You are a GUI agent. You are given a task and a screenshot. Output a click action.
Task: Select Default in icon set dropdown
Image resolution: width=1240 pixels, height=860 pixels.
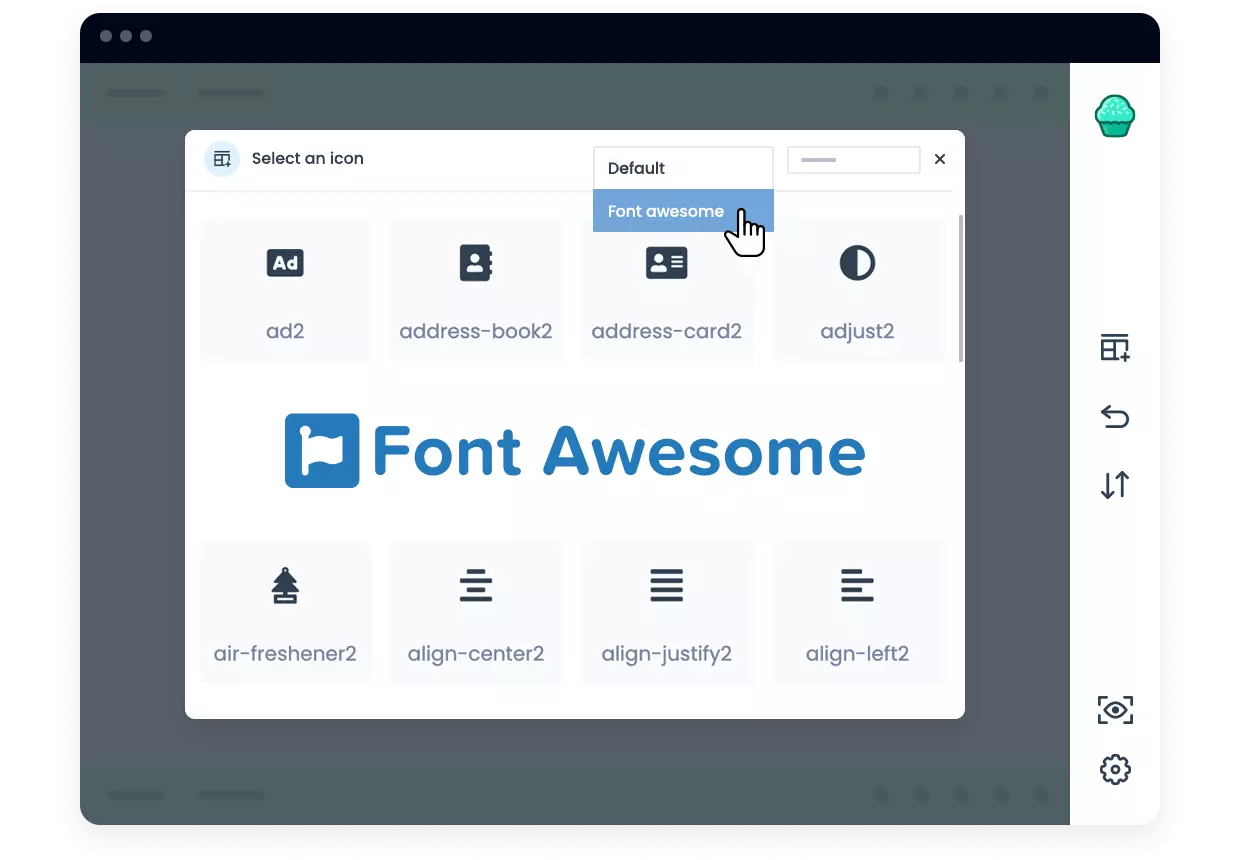(x=683, y=168)
